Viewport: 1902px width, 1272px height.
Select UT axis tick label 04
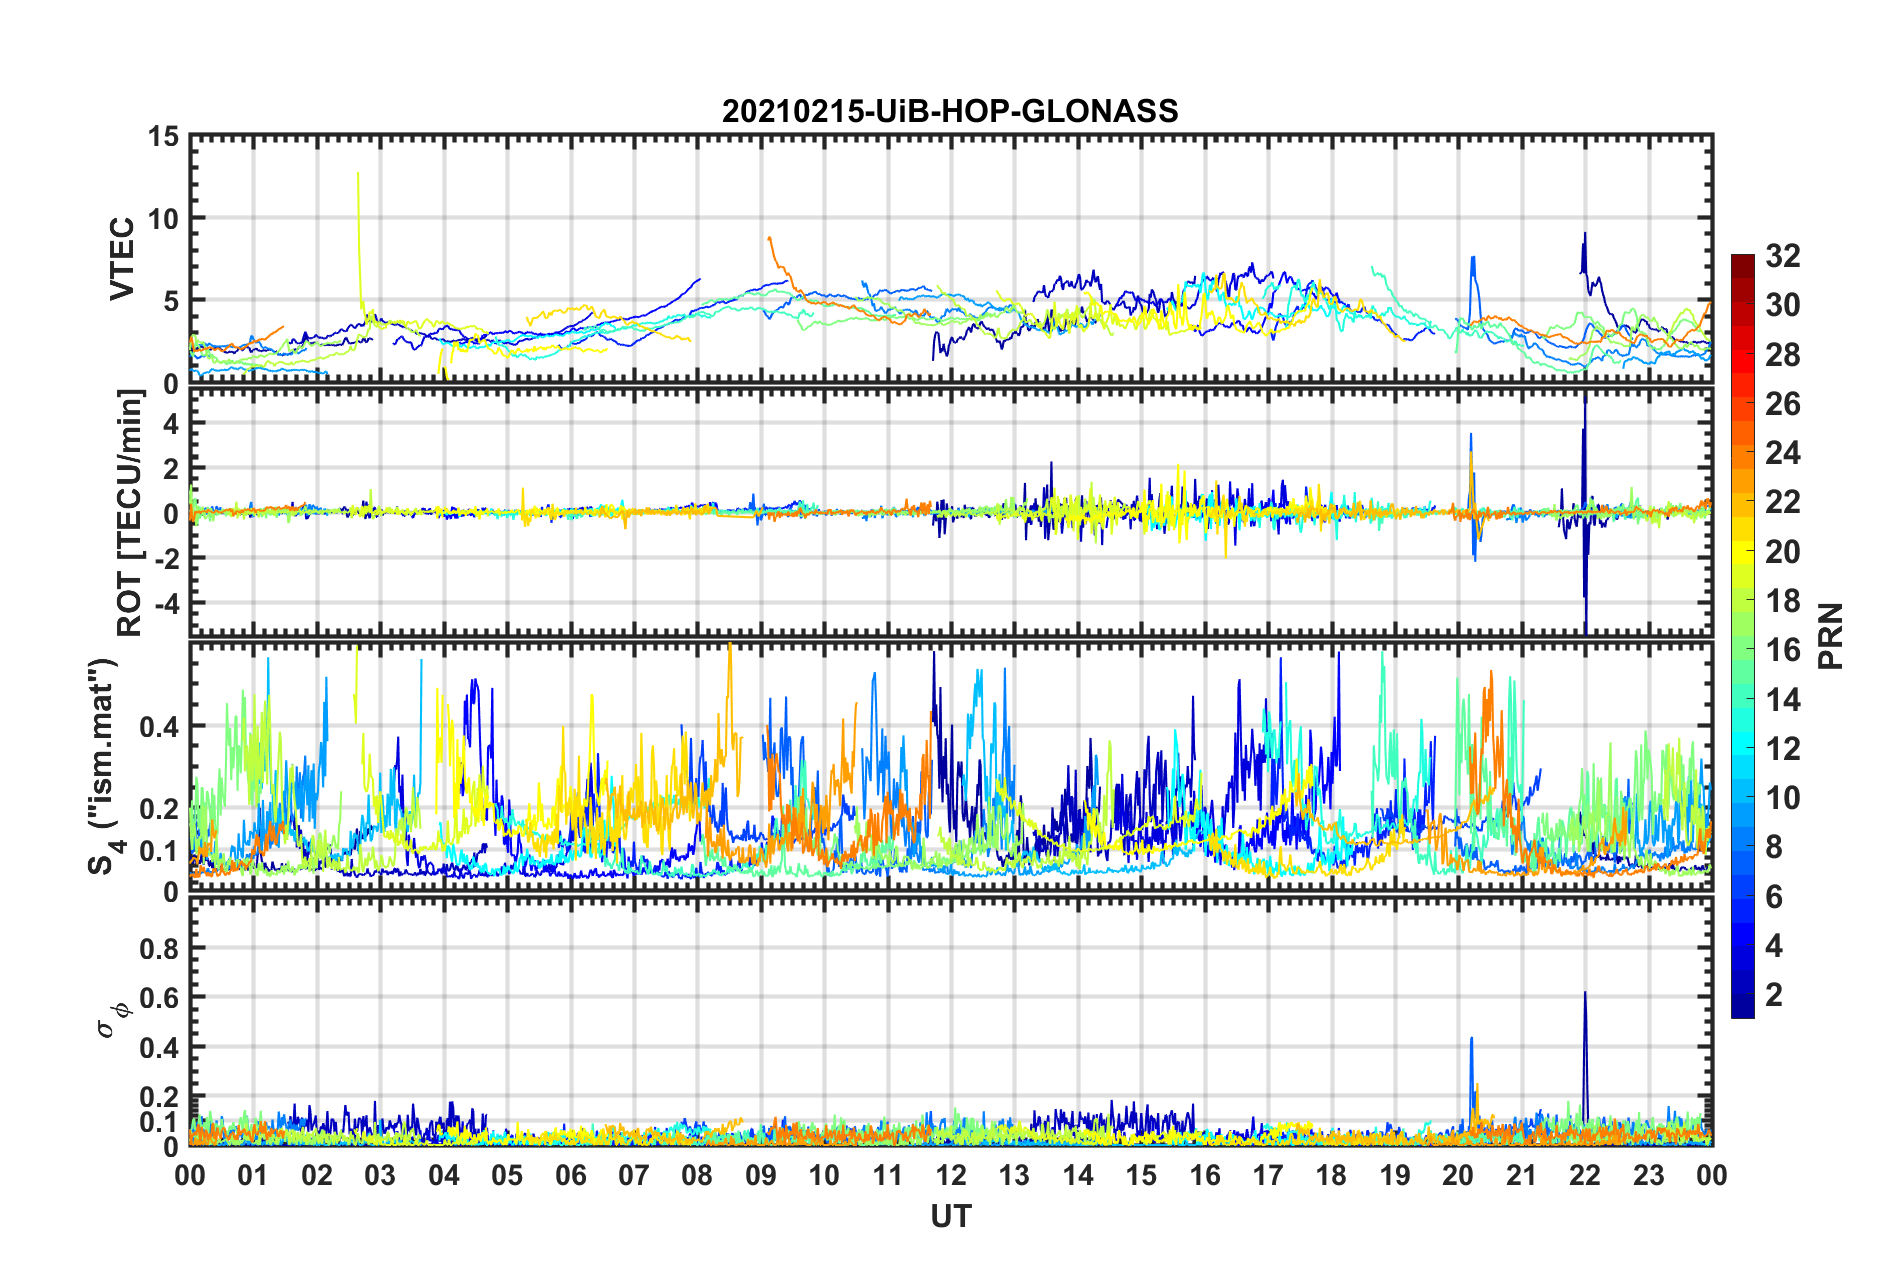(444, 1175)
